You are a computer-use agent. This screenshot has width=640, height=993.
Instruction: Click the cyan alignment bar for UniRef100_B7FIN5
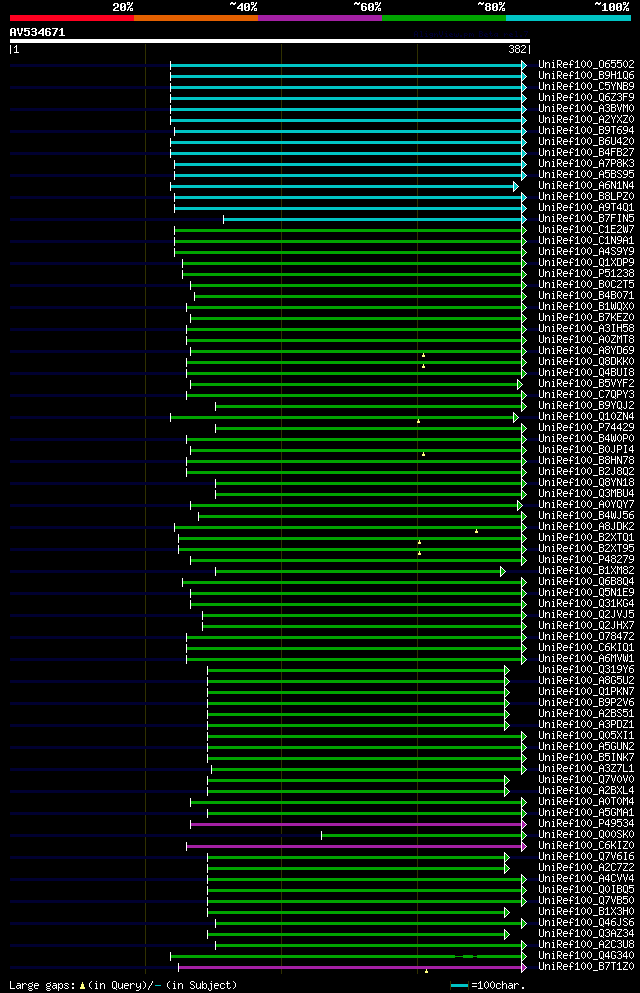click(373, 219)
